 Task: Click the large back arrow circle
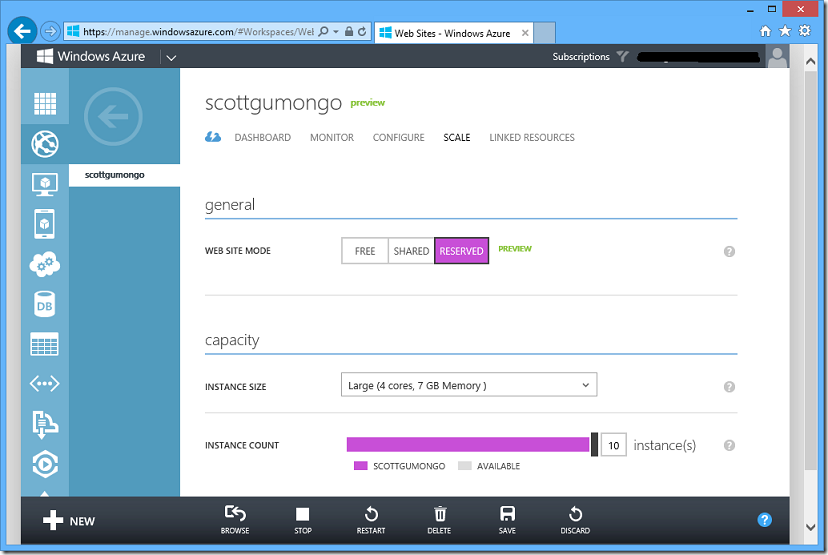pyautogui.click(x=113, y=116)
